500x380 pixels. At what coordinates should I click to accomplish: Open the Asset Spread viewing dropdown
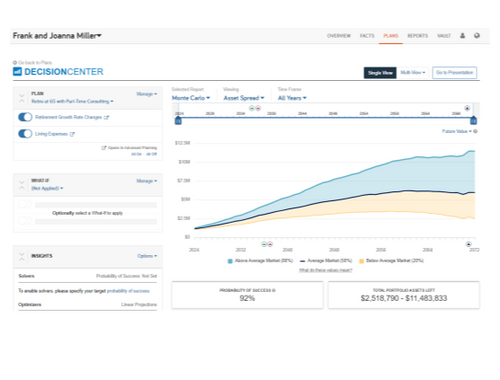click(244, 98)
